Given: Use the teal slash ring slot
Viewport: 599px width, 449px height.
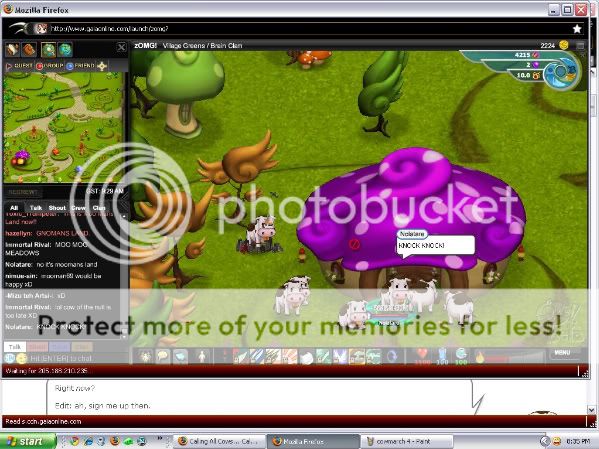Looking at the screenshot, I should [323, 357].
